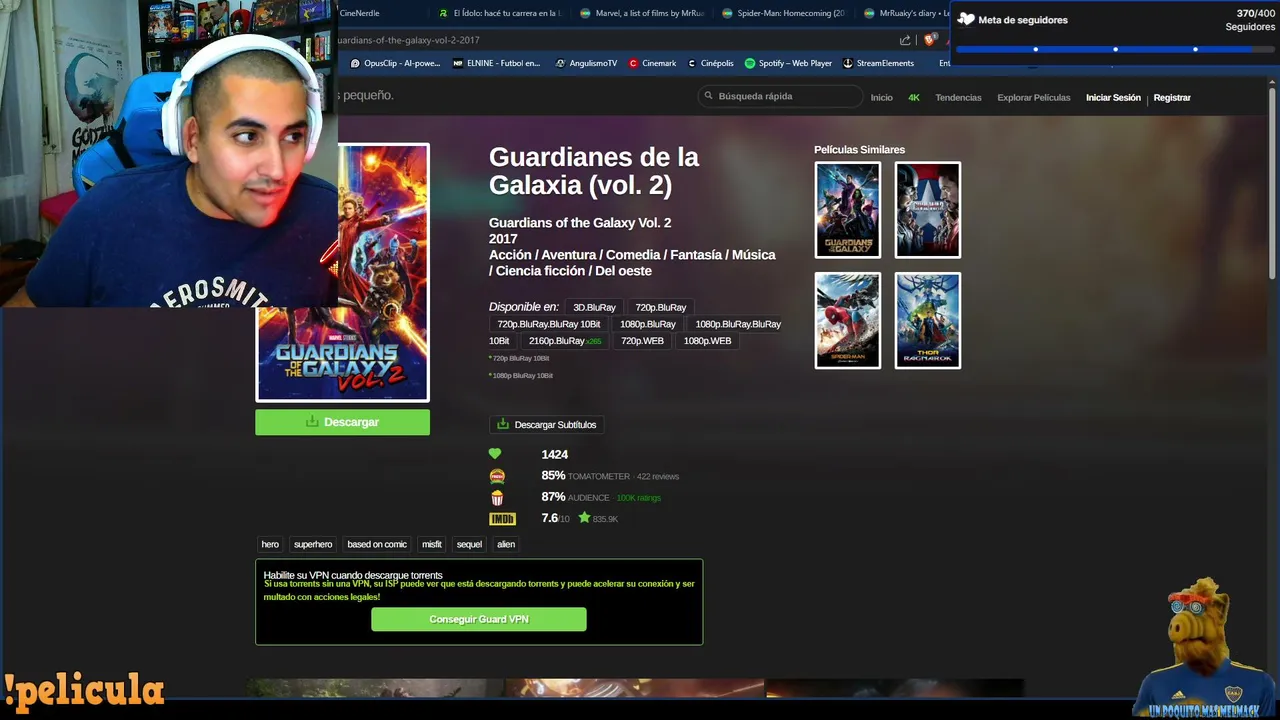Click the Iniciar Sesión link

1113,97
